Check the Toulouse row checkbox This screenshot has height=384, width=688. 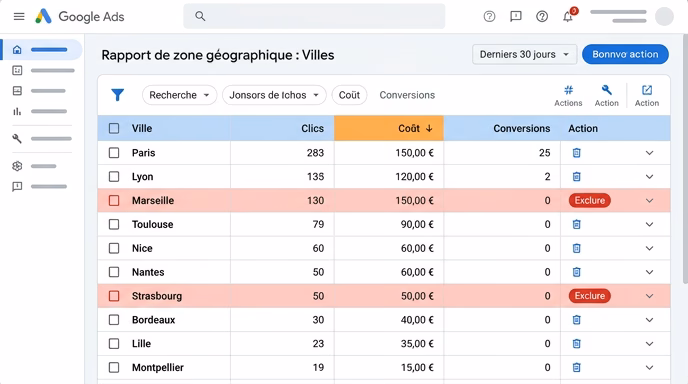[114, 224]
